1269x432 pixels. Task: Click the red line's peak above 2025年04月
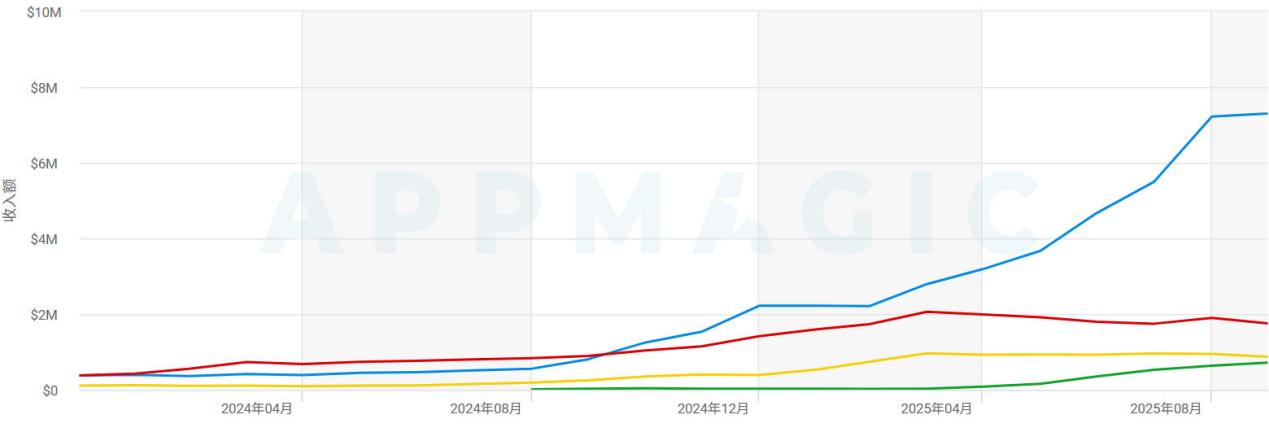pyautogui.click(x=927, y=312)
